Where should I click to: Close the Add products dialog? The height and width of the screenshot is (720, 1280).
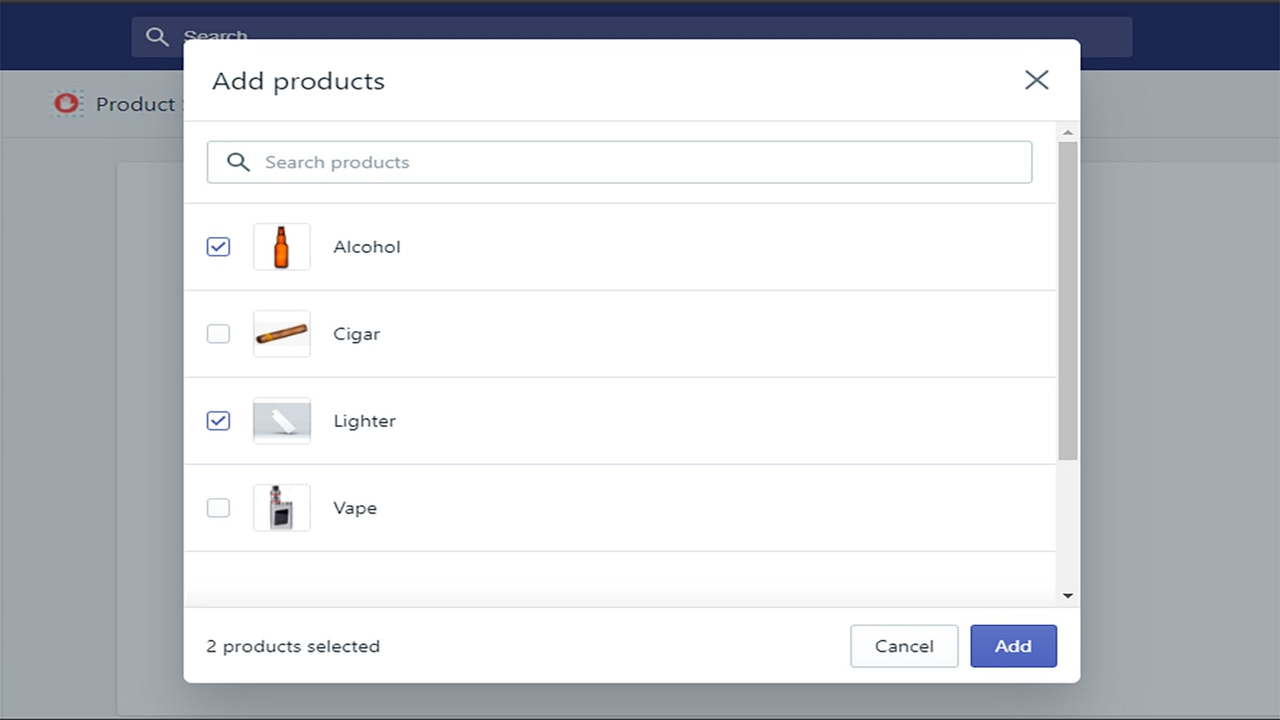(1036, 80)
